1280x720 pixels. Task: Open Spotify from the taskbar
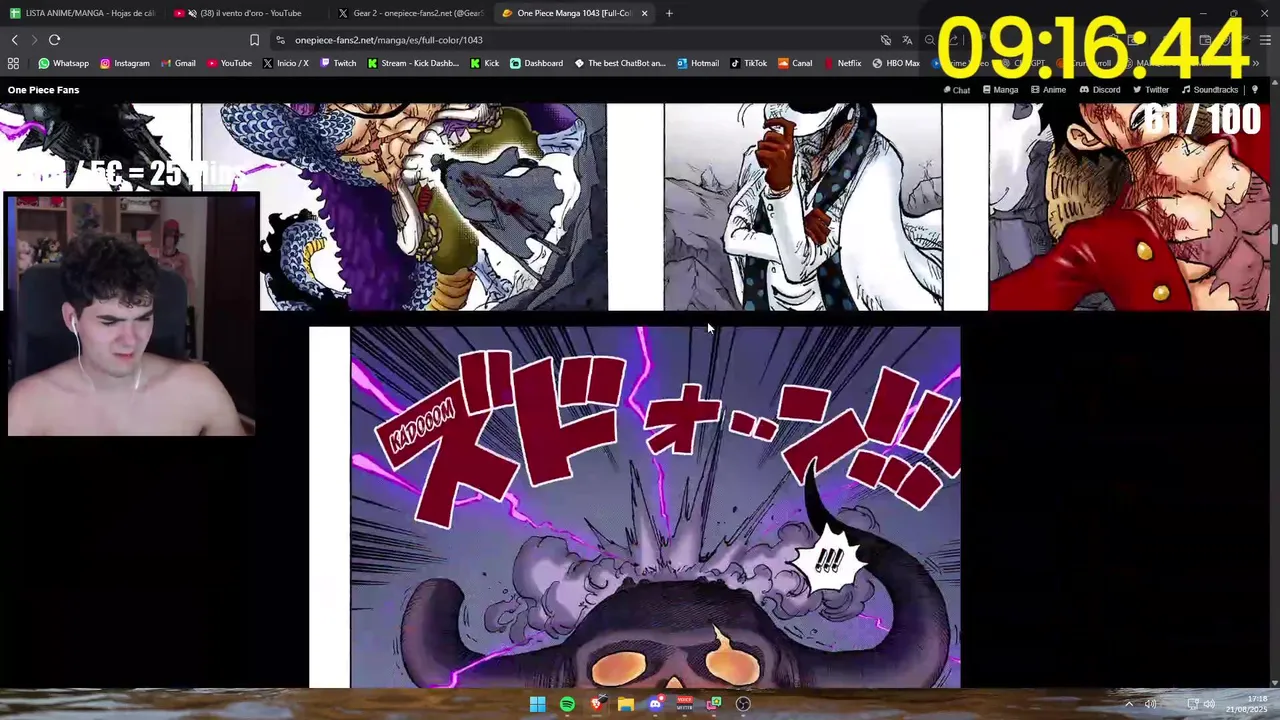point(567,704)
